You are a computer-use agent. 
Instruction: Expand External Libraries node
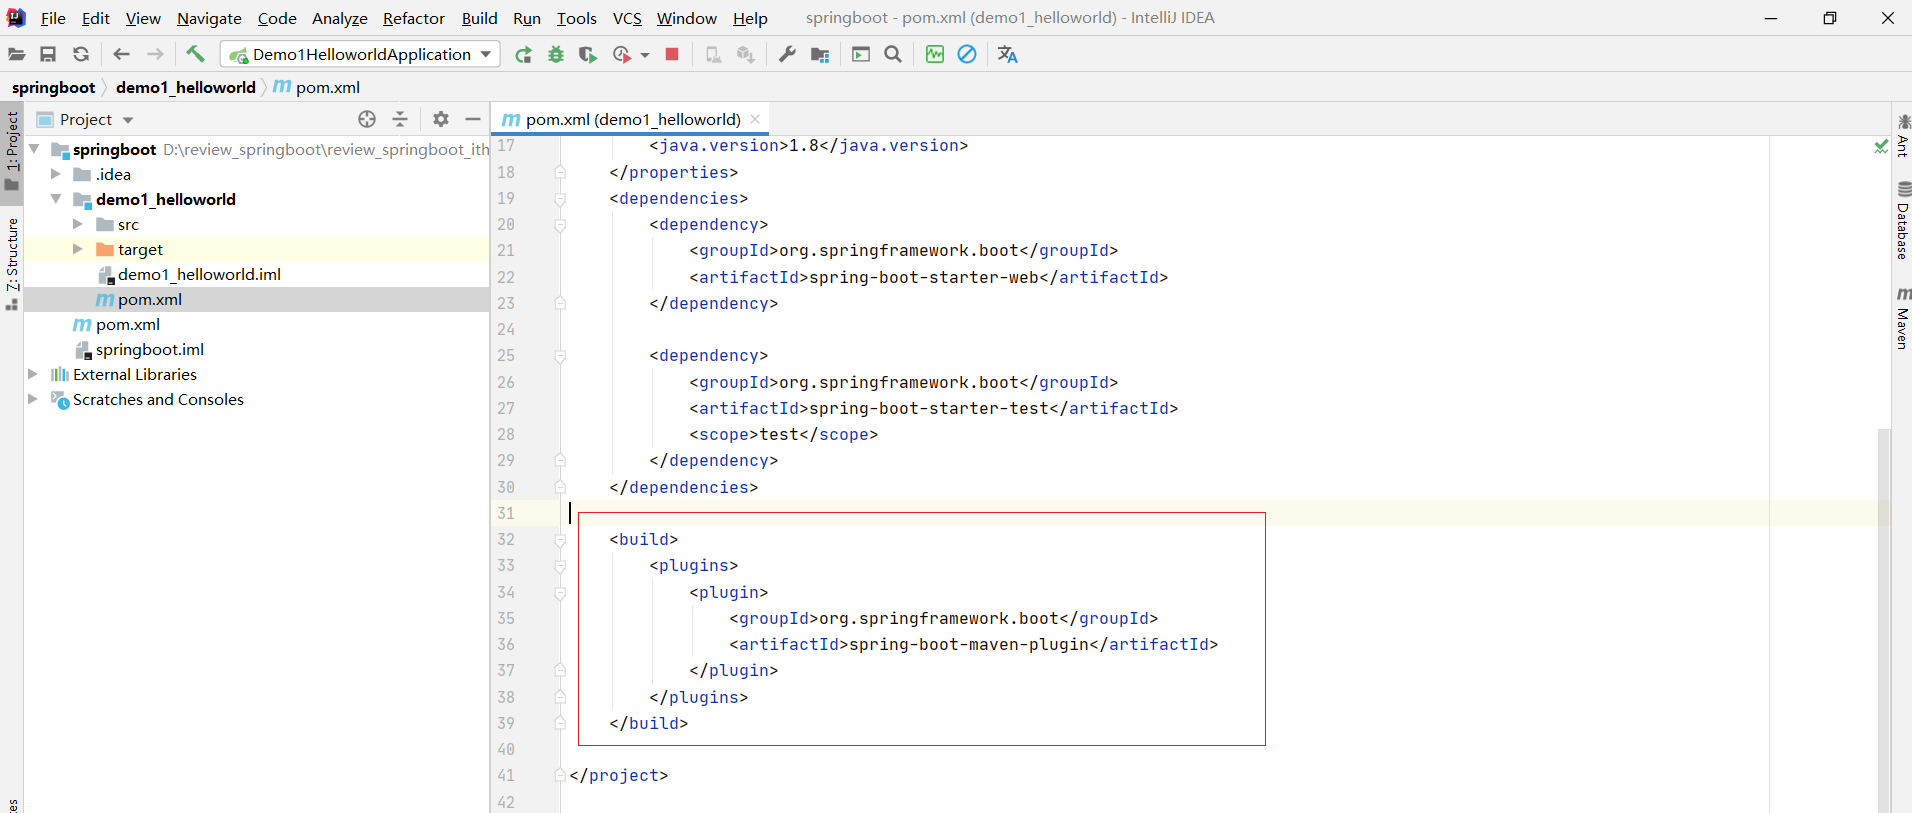pos(33,374)
